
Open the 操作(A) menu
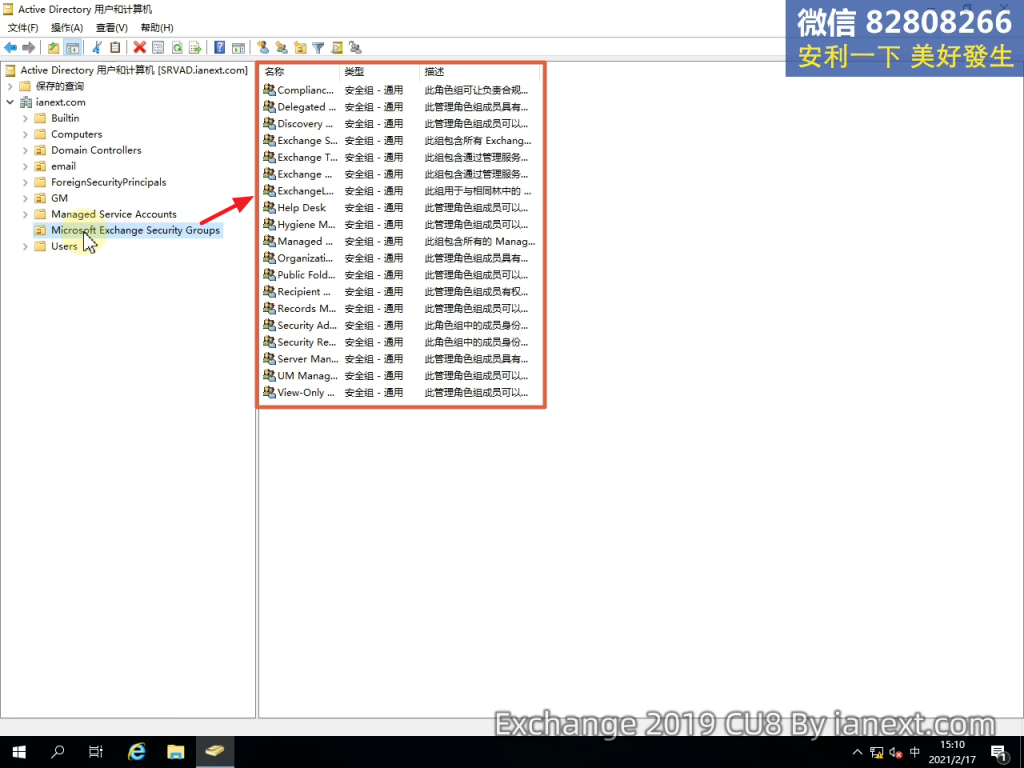click(67, 28)
